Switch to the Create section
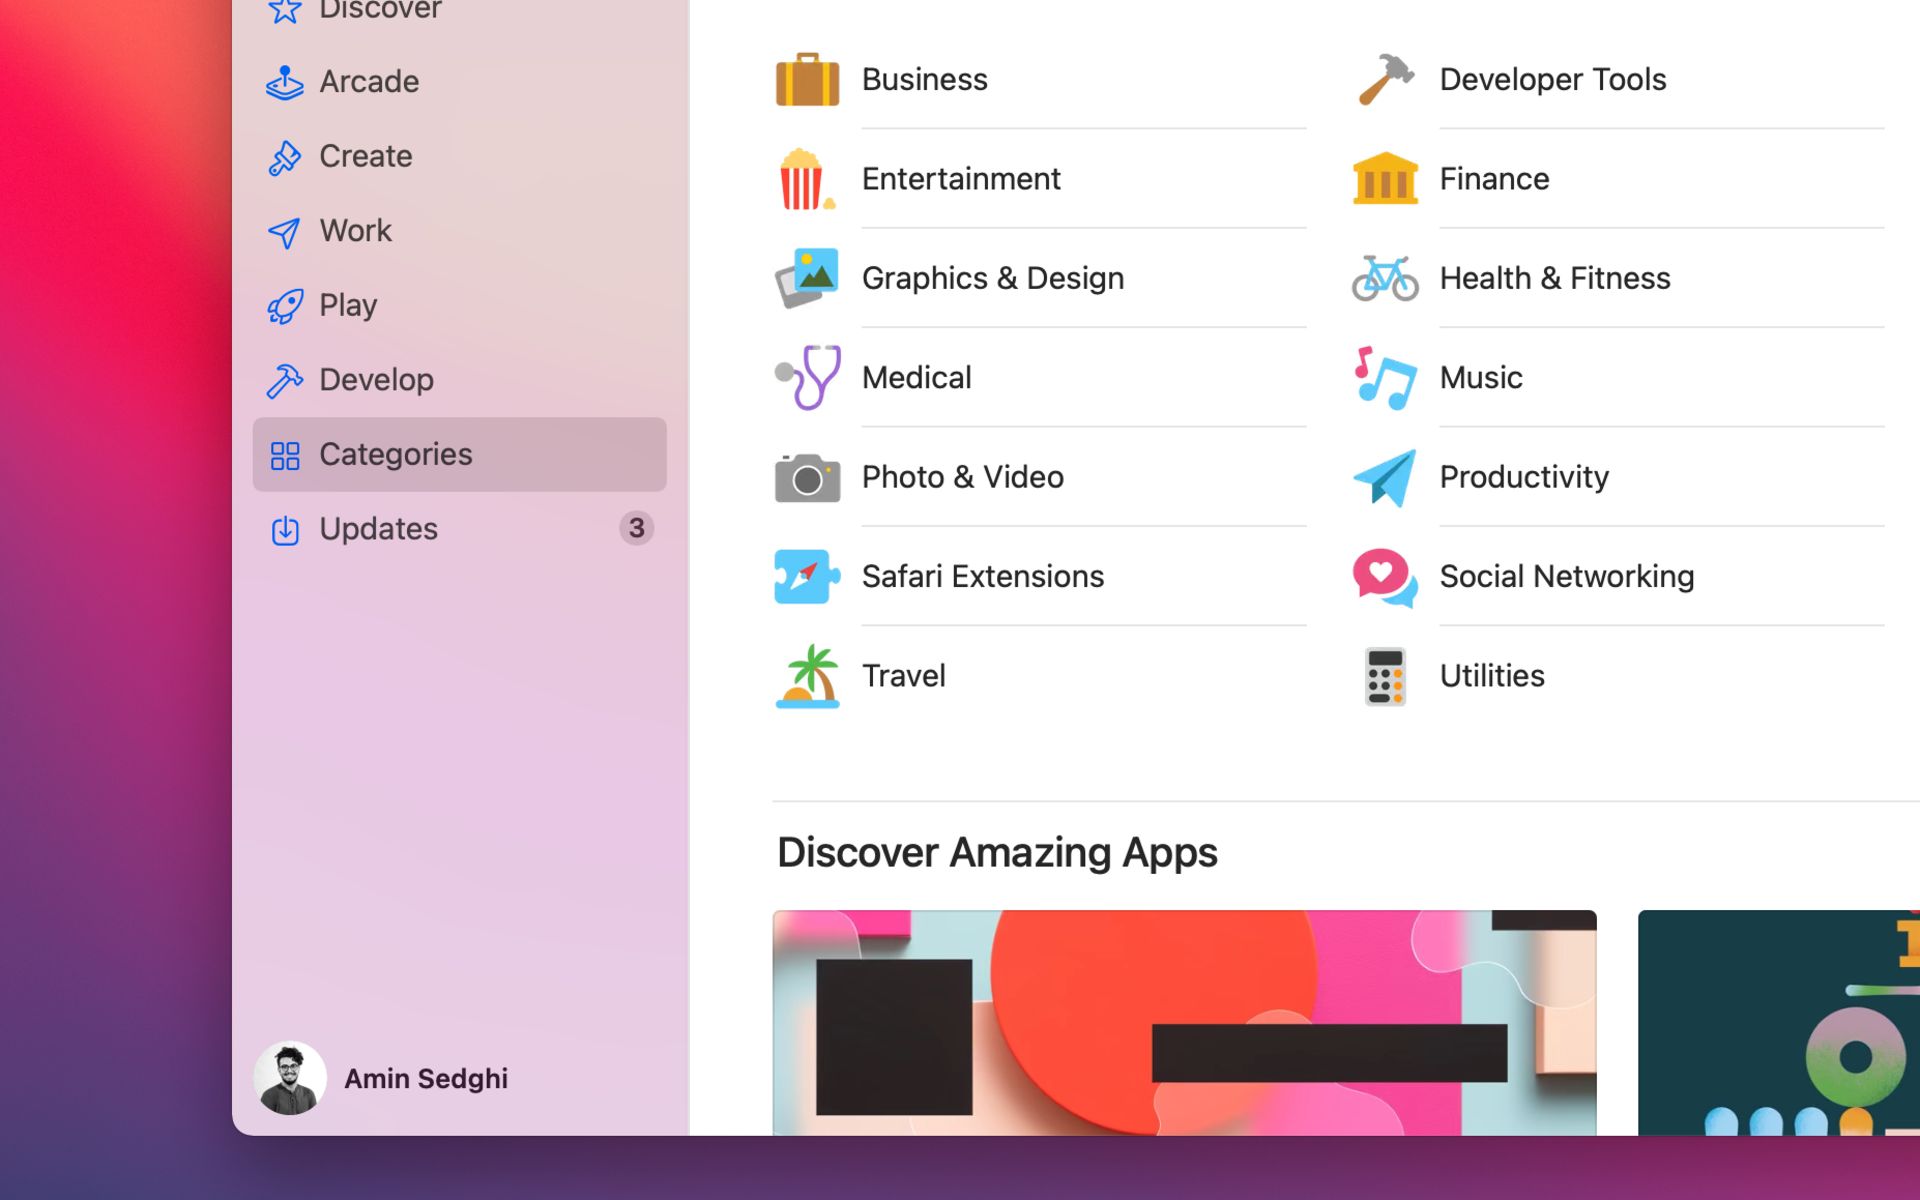Viewport: 1920px width, 1200px height. (x=365, y=156)
